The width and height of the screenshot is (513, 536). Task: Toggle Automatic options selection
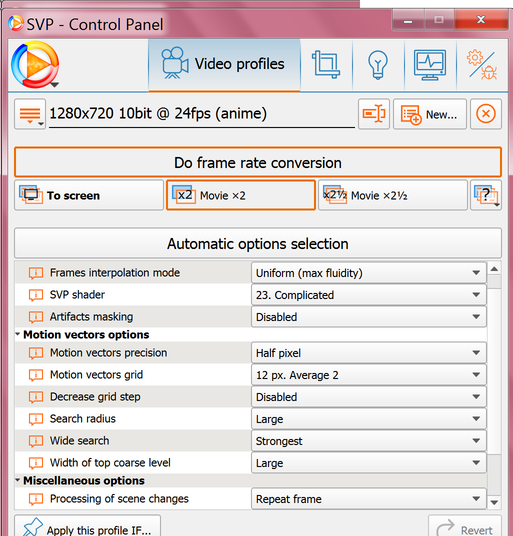pos(258,243)
